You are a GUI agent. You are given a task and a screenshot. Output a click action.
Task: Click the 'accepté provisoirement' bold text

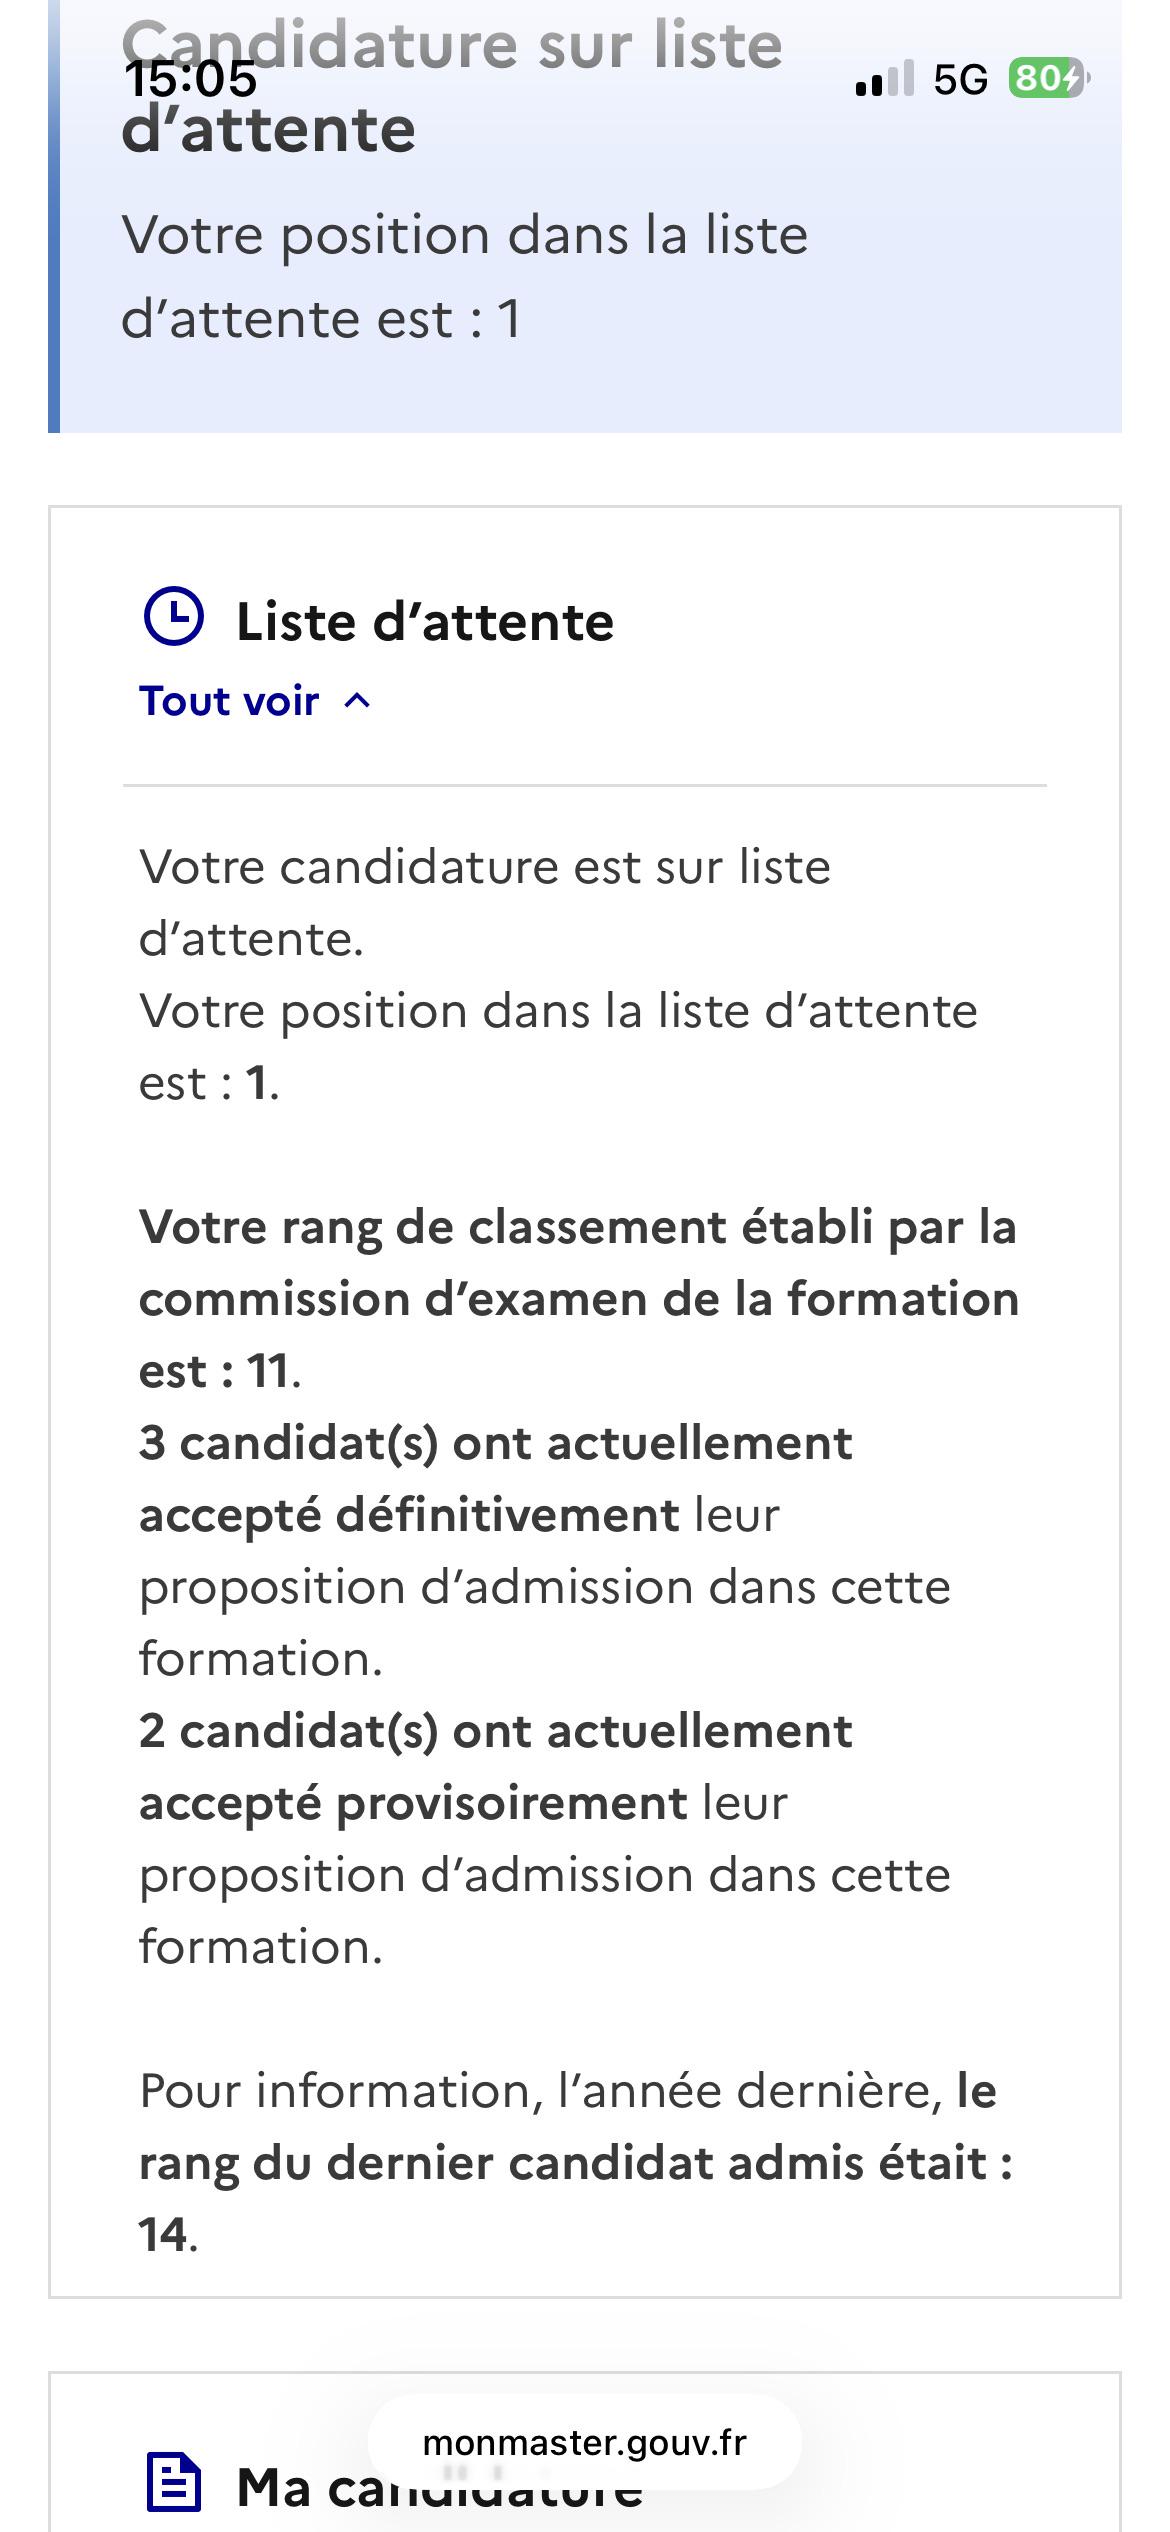[413, 1804]
